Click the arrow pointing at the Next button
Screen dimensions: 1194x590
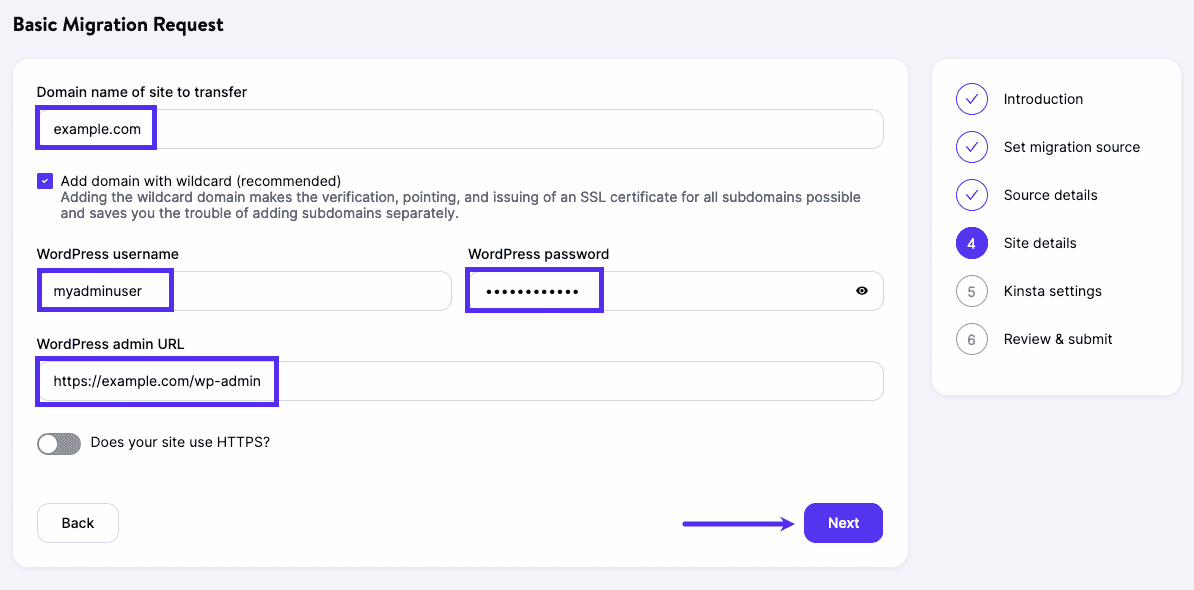(737, 522)
